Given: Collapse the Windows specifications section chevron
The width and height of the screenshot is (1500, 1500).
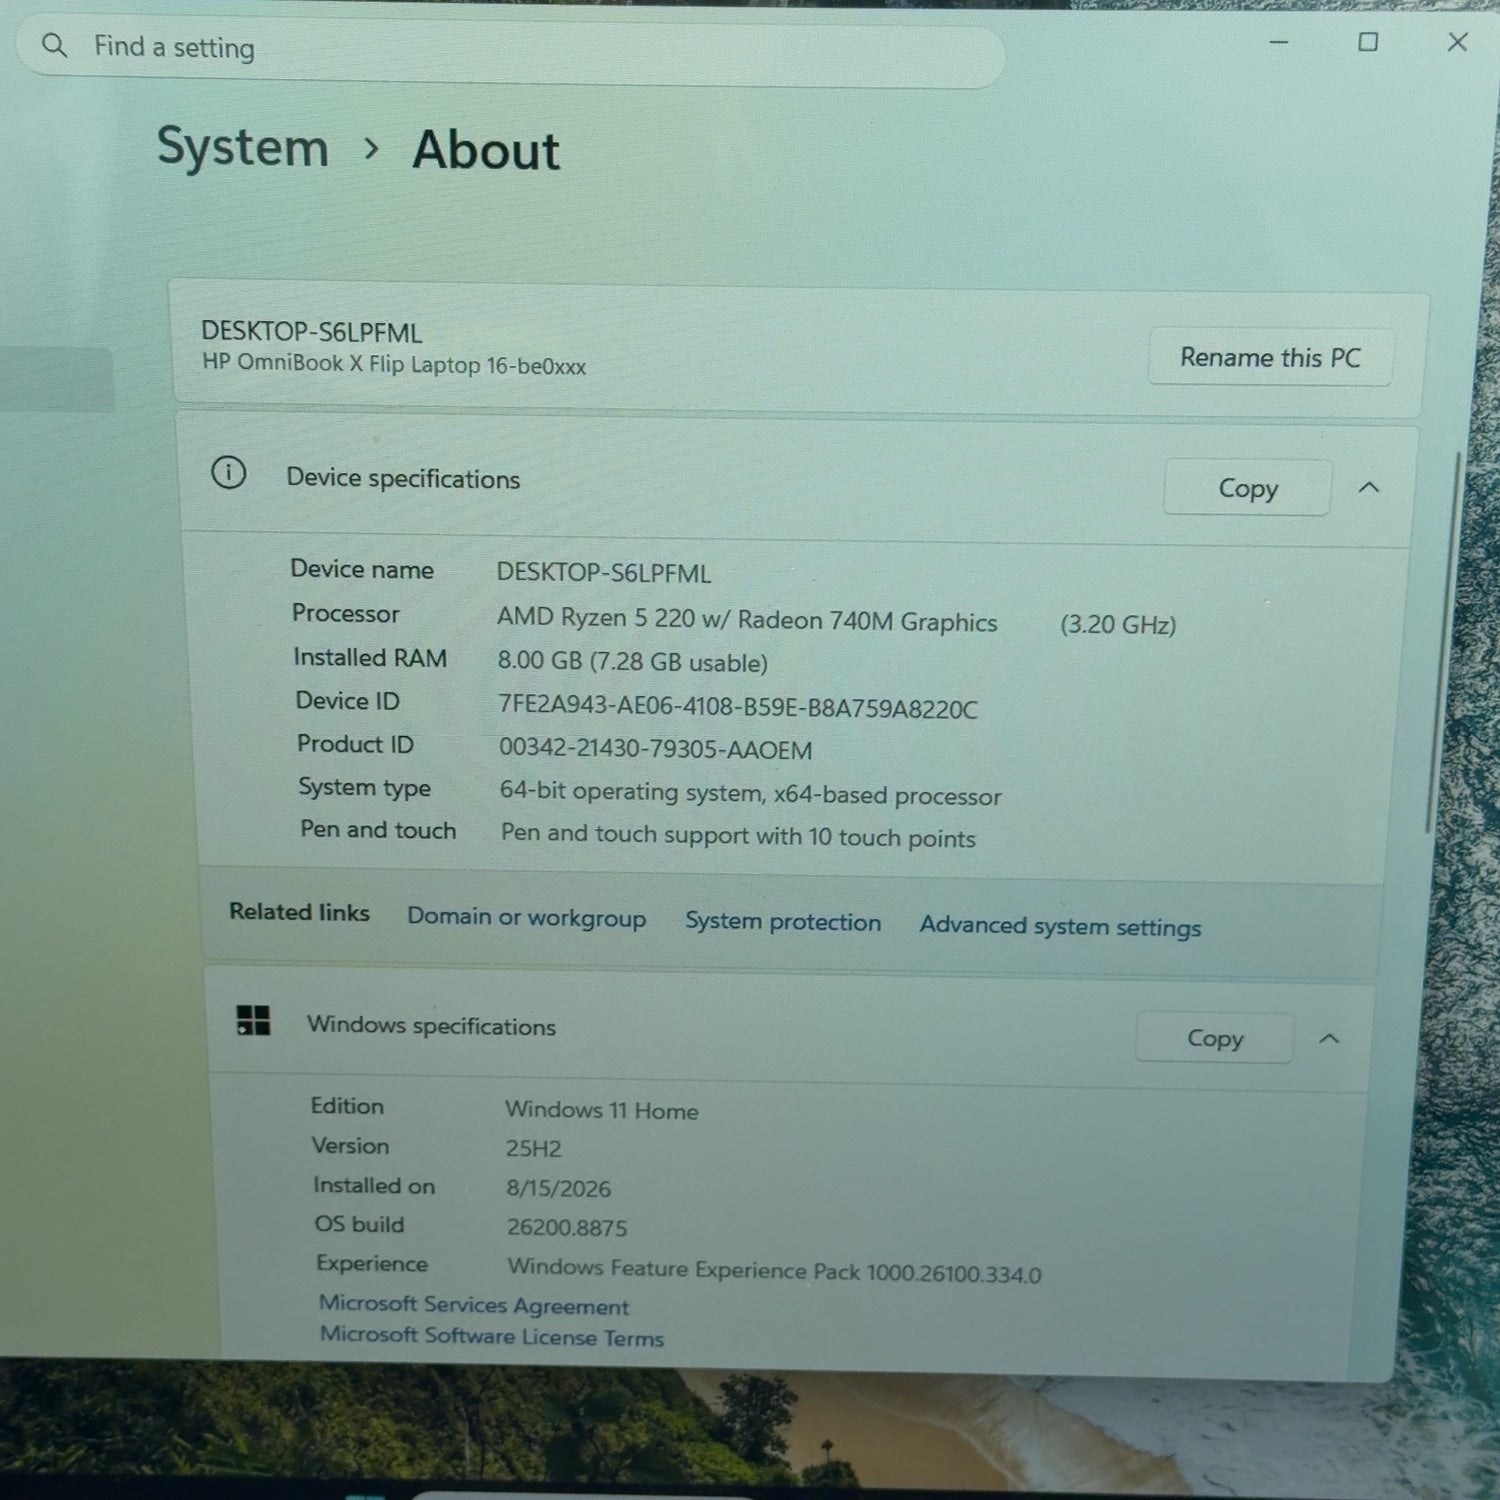Looking at the screenshot, I should pyautogui.click(x=1329, y=1039).
